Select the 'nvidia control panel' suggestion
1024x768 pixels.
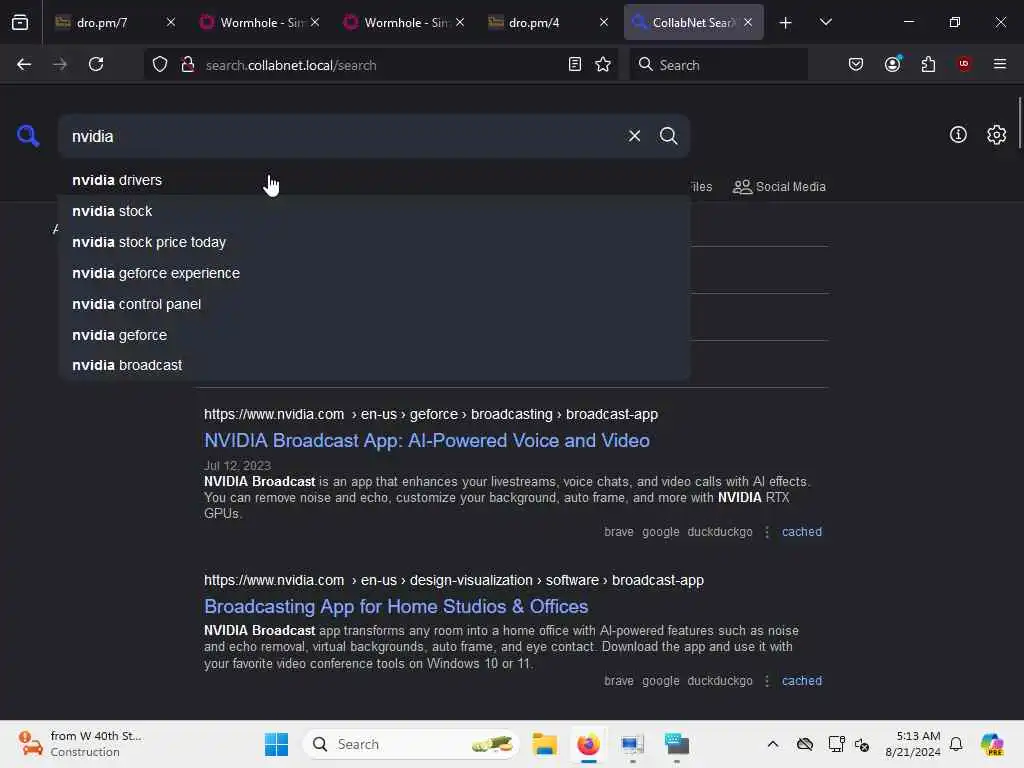tap(374, 304)
